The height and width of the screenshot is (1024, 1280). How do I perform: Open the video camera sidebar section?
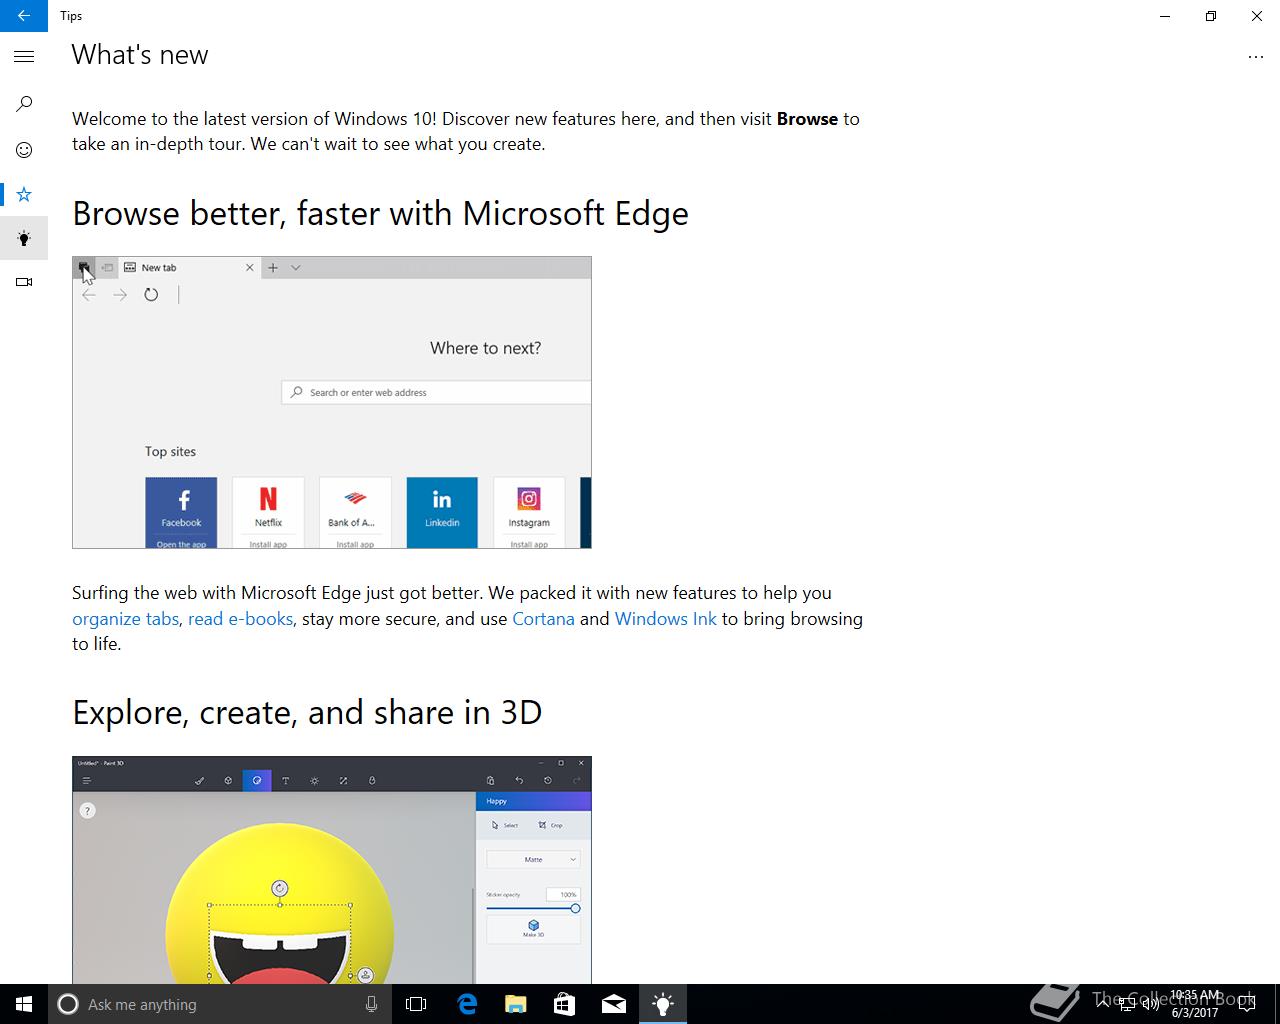pyautogui.click(x=24, y=282)
